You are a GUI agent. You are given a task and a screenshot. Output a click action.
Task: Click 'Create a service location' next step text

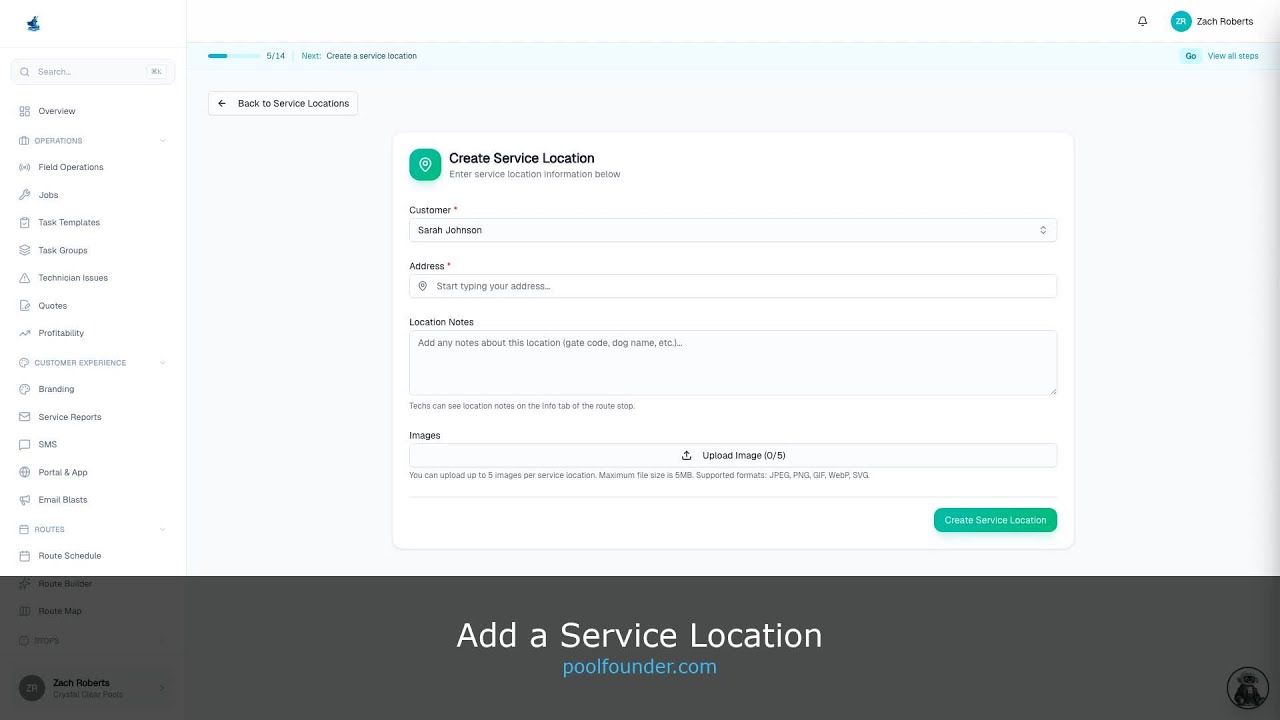[x=372, y=56]
